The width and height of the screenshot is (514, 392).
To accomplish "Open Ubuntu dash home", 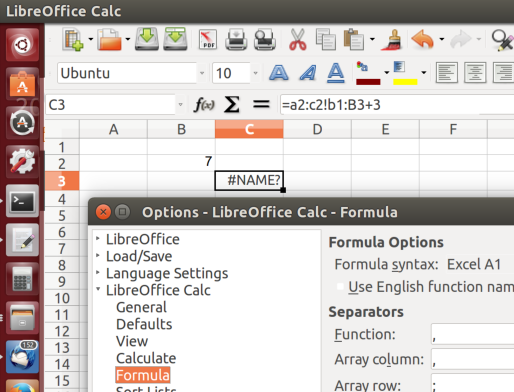I will coord(22,45).
